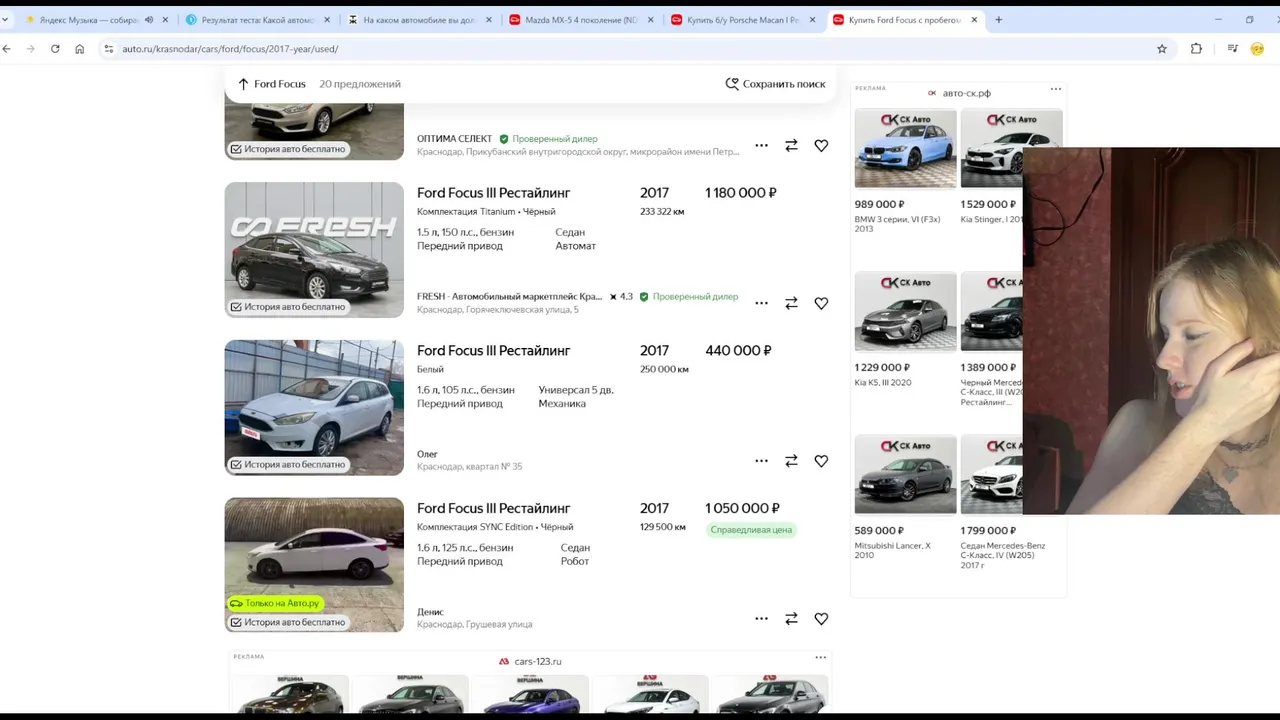Viewport: 1280px width, 720px height.
Task: Open the media controls toolbar icon
Action: pos(1232,49)
